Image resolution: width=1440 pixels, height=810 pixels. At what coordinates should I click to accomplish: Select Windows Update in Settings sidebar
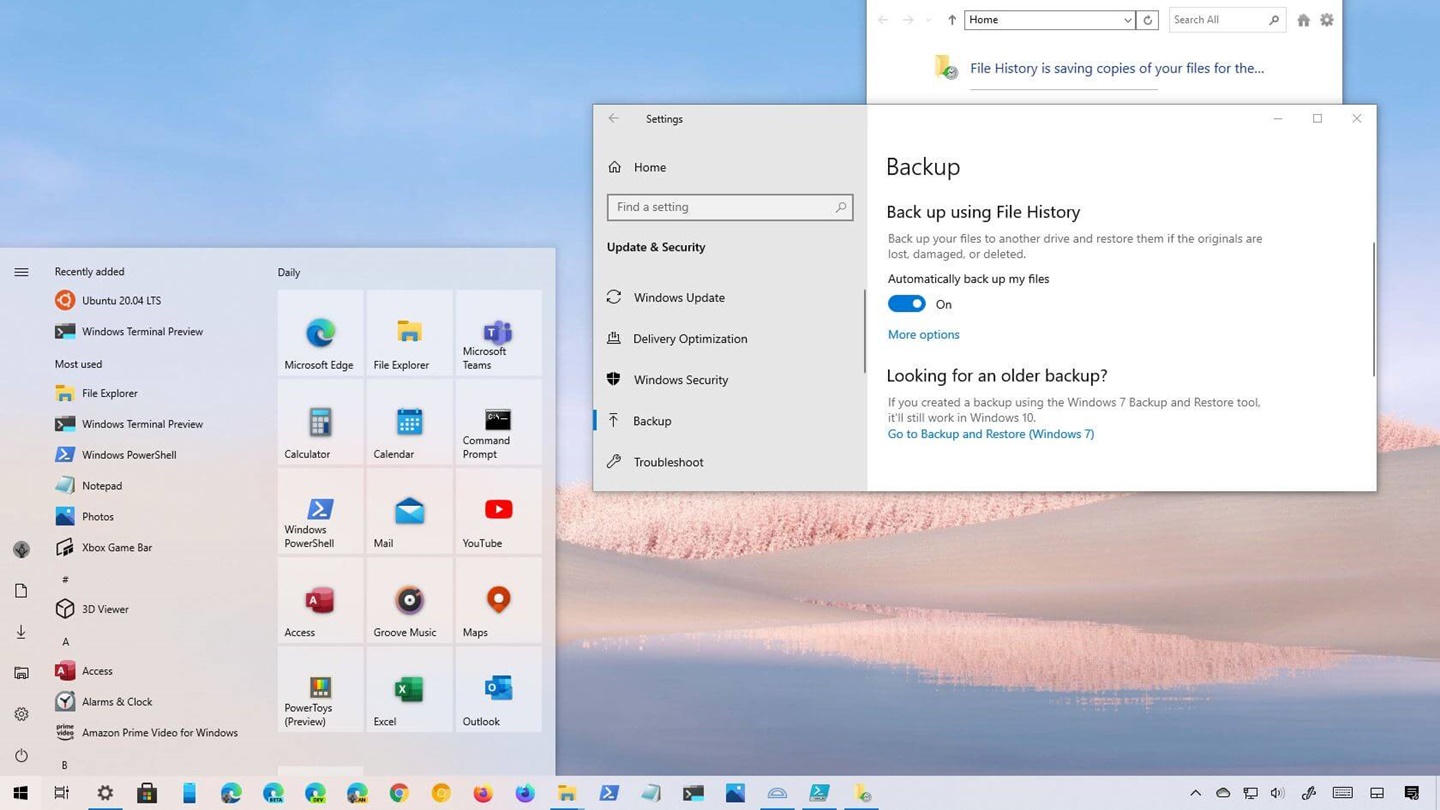click(x=679, y=297)
